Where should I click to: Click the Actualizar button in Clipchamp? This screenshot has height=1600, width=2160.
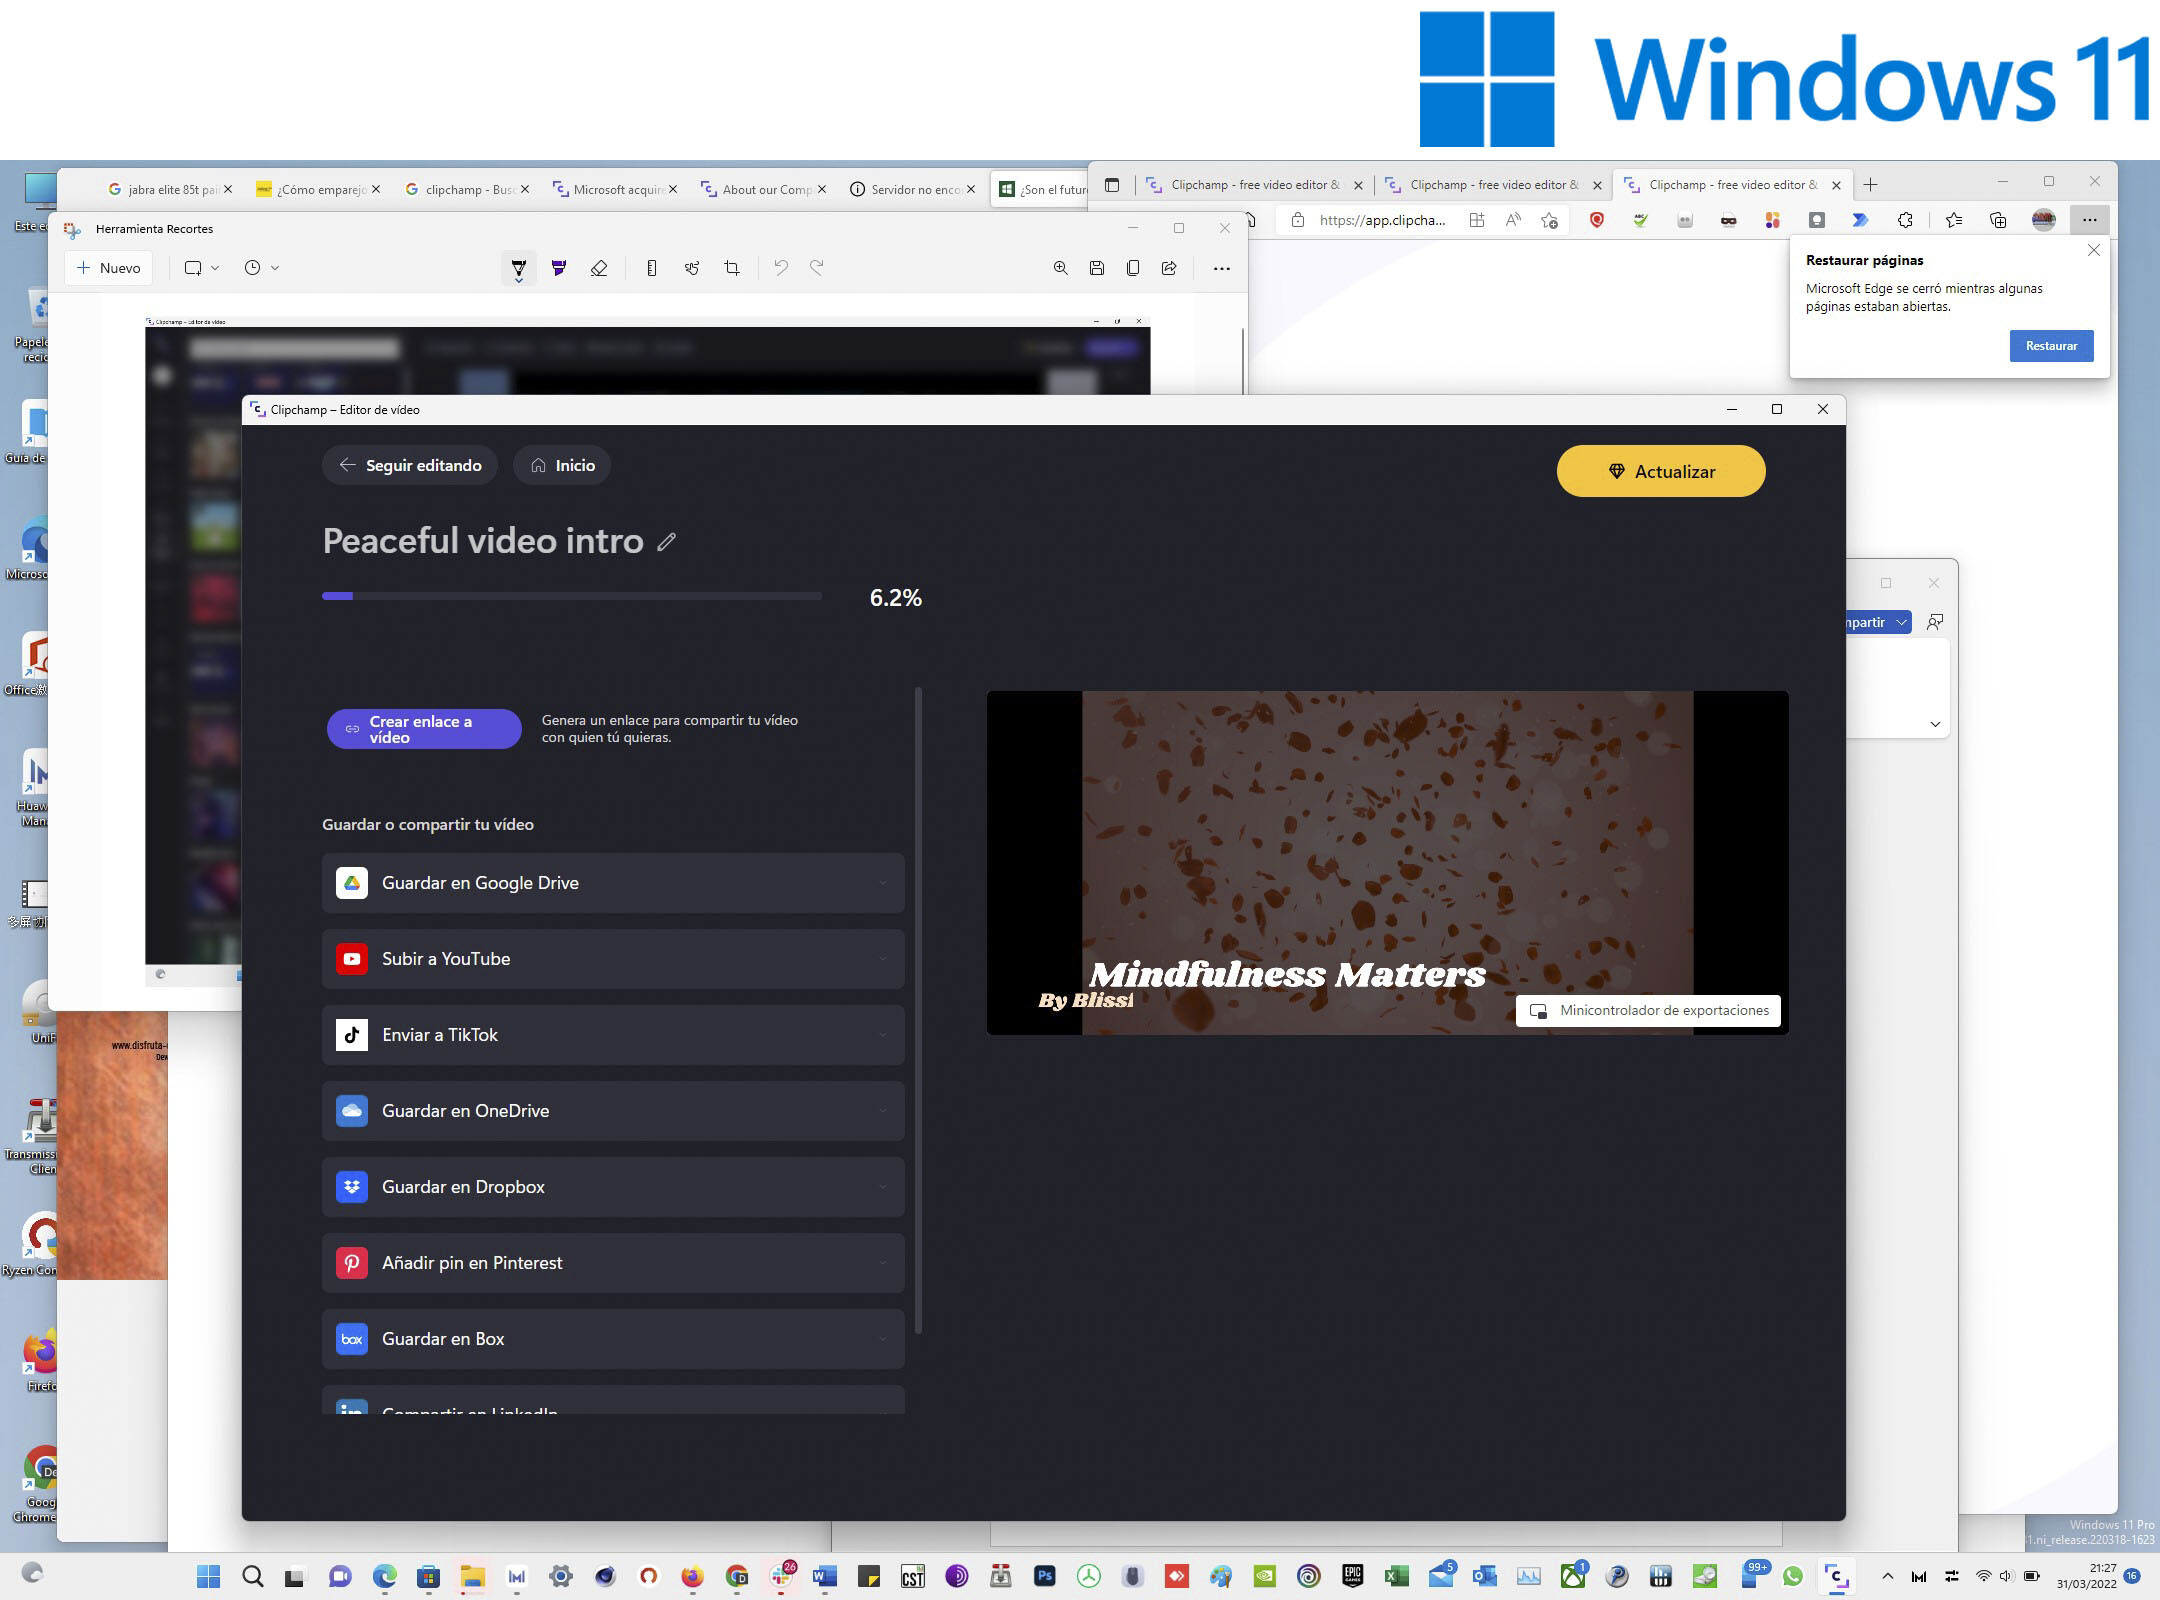(x=1660, y=471)
